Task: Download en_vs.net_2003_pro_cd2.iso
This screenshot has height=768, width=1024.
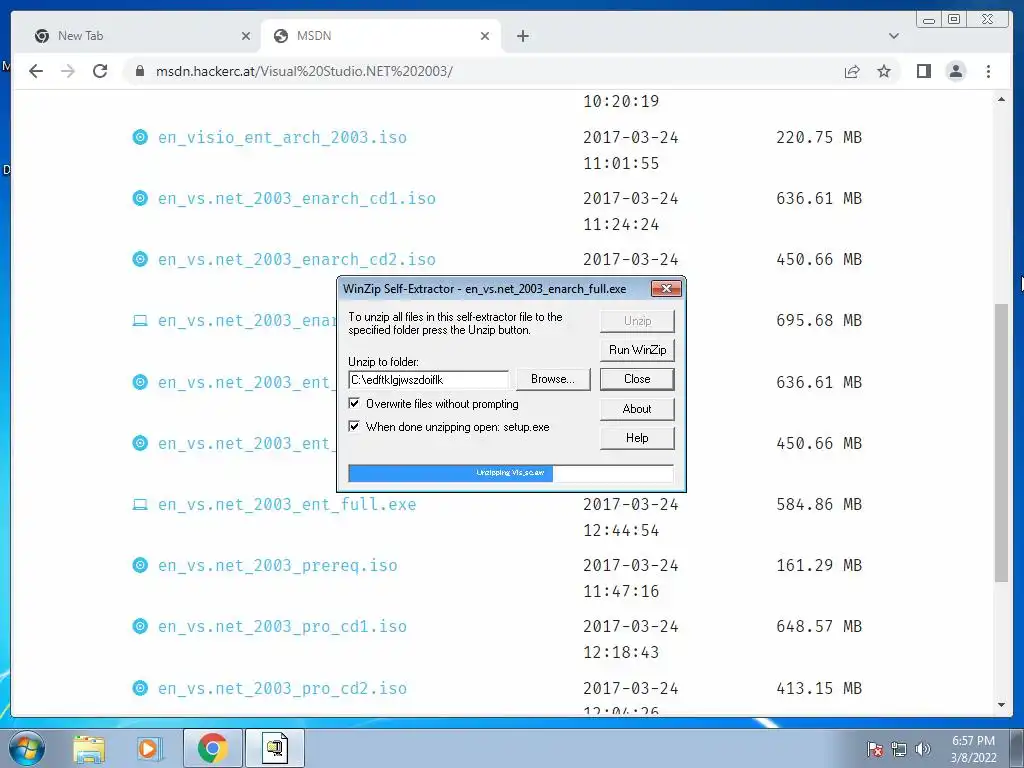Action: [x=282, y=688]
